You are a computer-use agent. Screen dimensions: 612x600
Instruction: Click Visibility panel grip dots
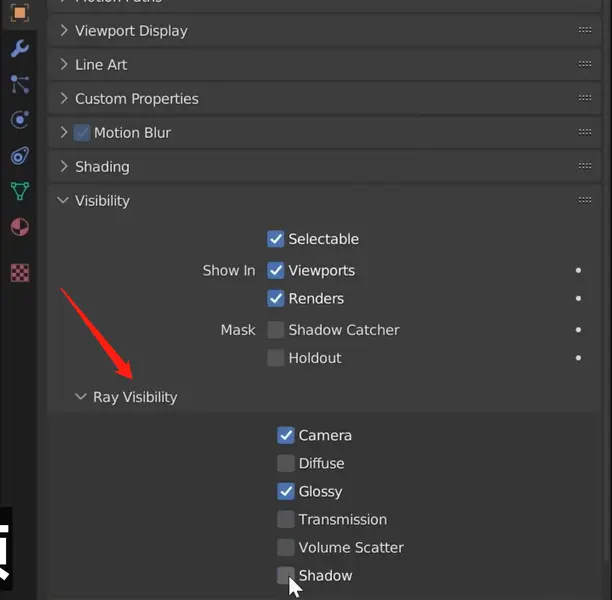pos(585,200)
